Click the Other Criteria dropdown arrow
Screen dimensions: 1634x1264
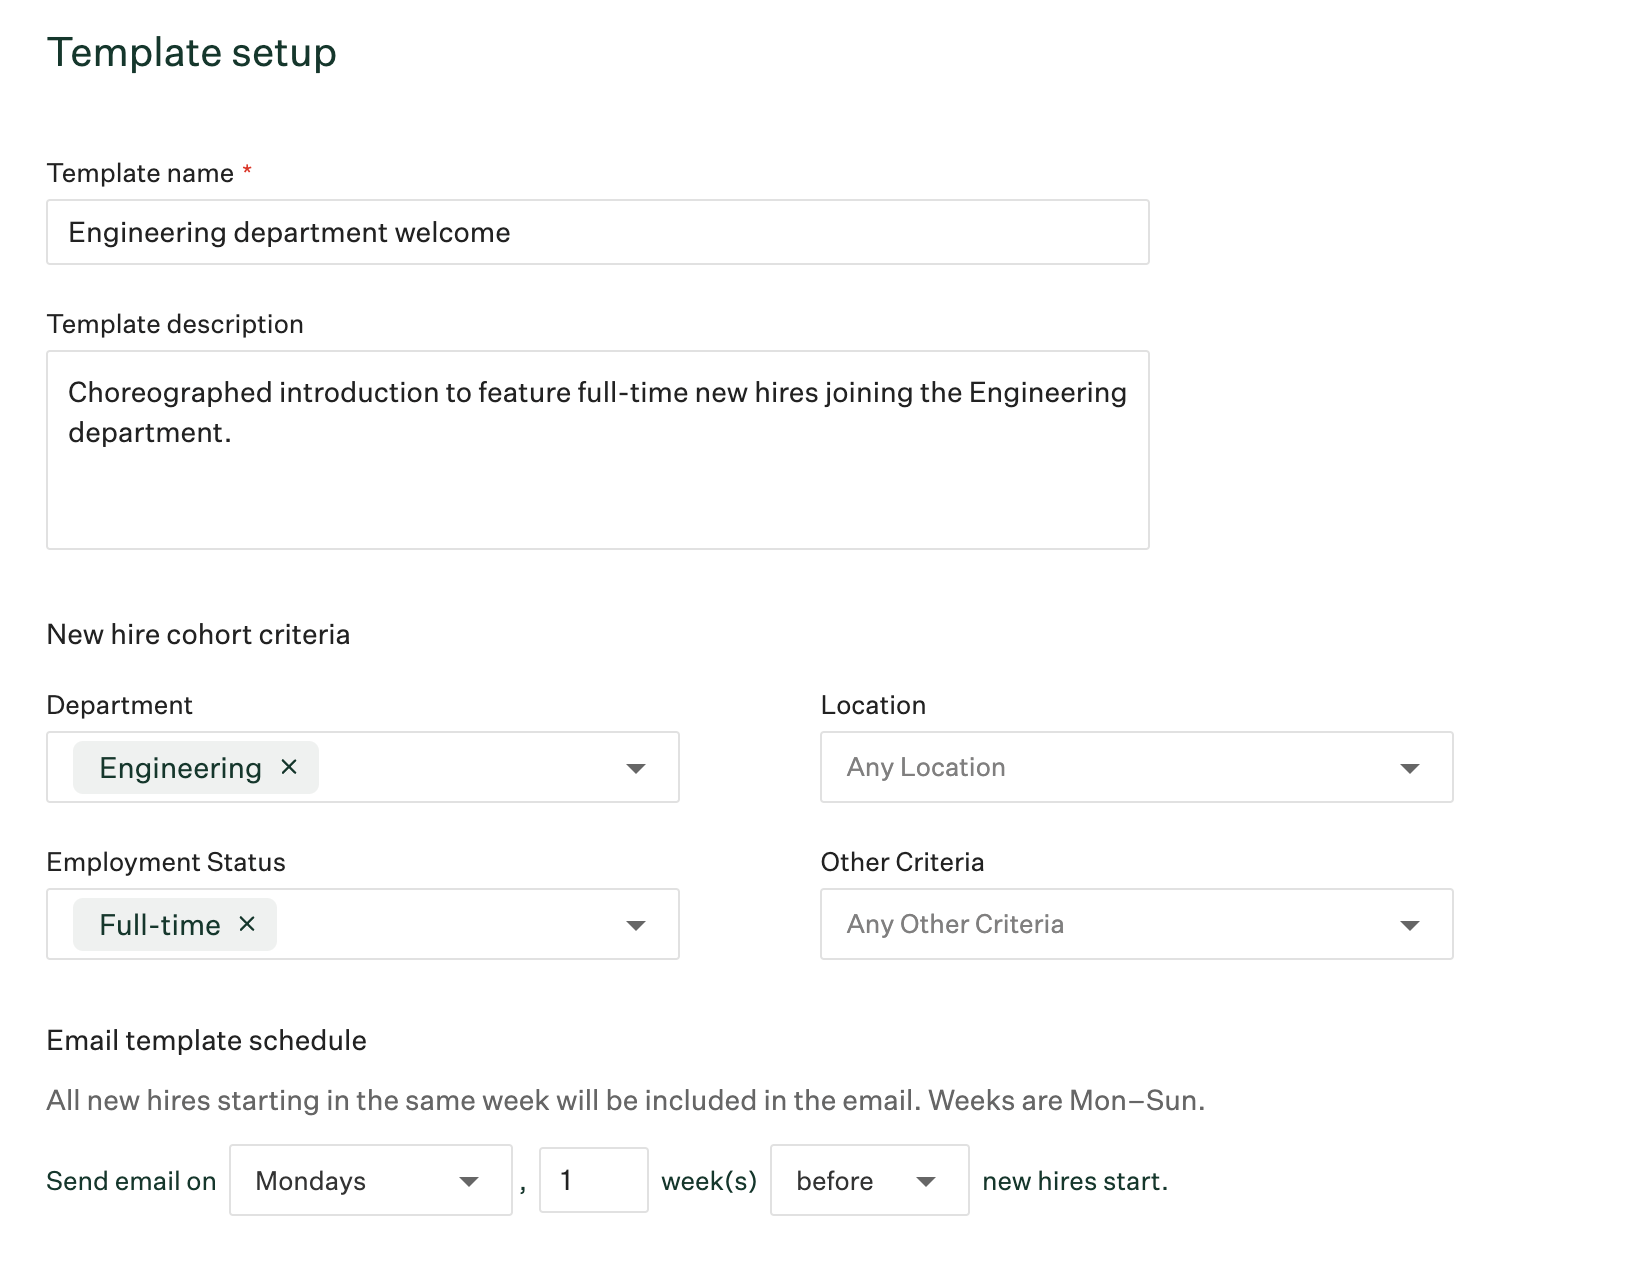(x=1409, y=925)
